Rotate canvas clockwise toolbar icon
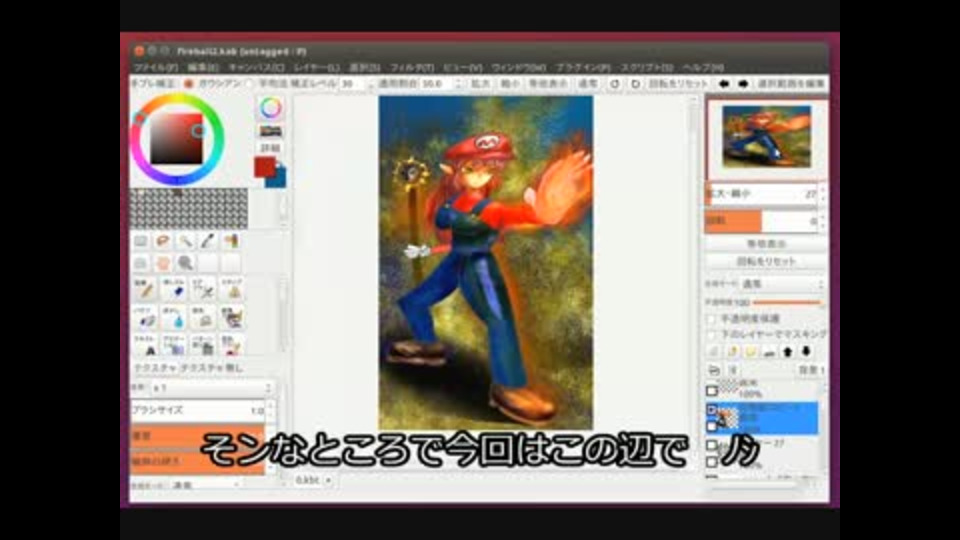This screenshot has height=540, width=960. click(636, 84)
